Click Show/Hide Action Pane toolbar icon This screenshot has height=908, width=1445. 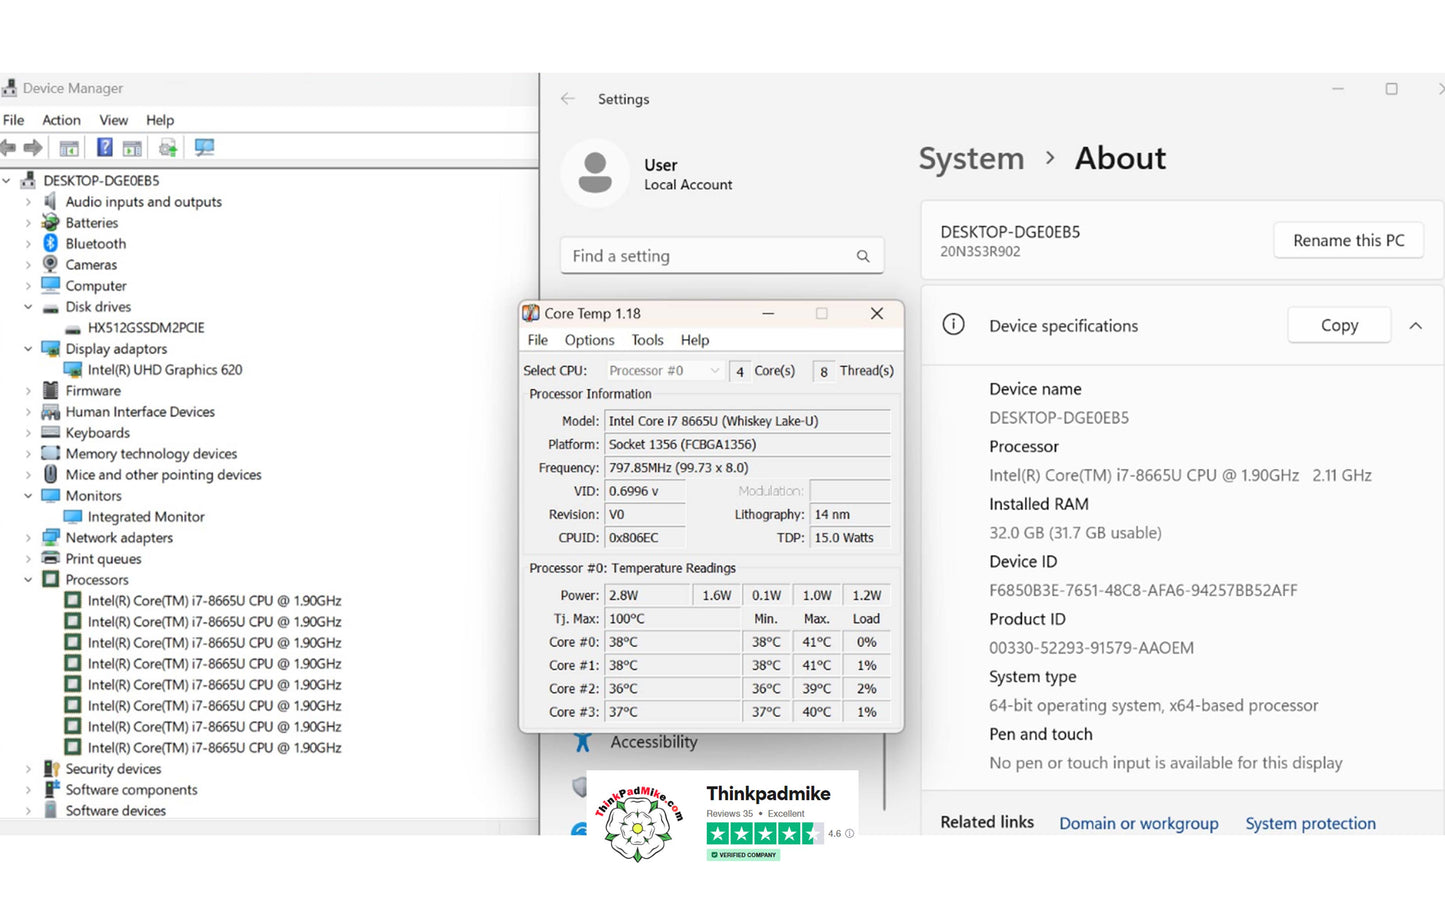click(132, 148)
